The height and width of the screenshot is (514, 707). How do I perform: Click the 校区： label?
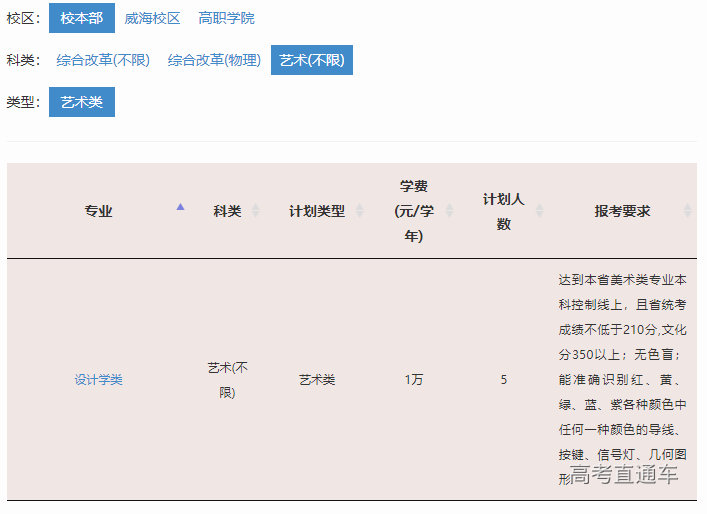[x=23, y=18]
